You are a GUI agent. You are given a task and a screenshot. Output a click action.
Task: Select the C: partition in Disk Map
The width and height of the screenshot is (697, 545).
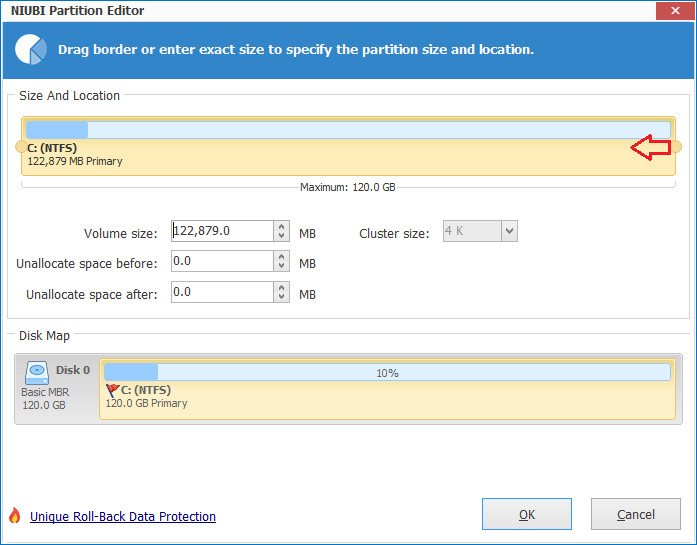click(387, 389)
